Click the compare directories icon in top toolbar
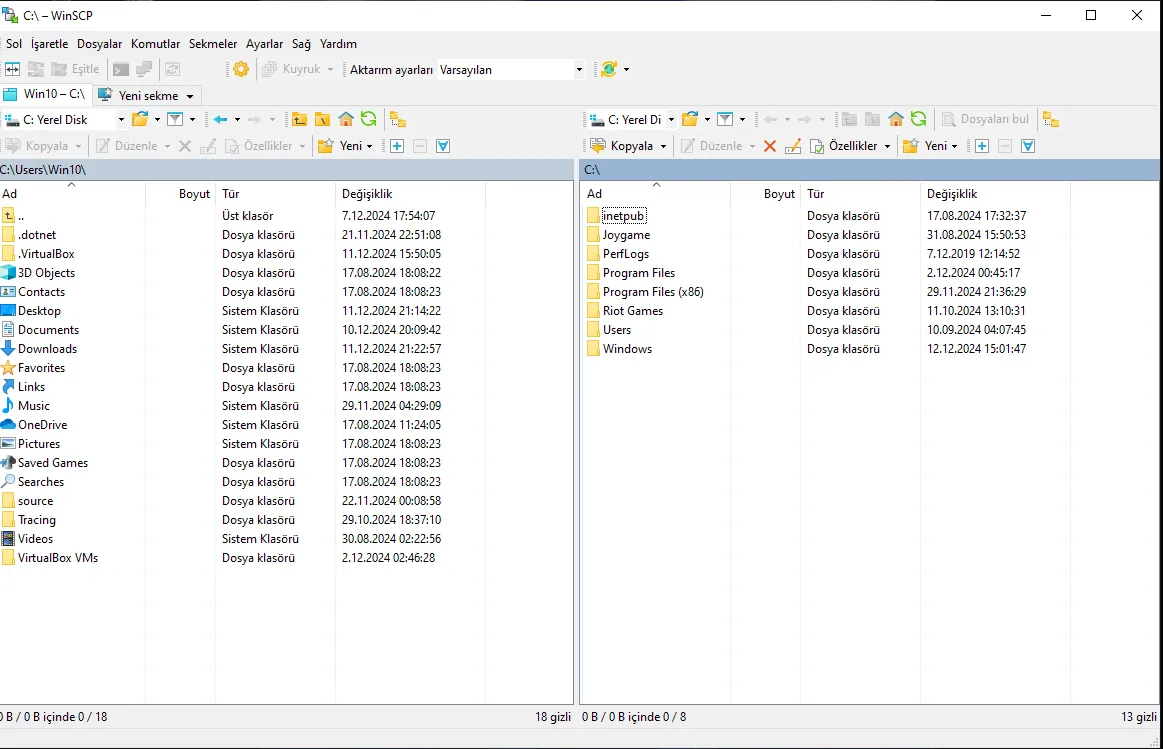Viewport: 1163px width, 749px height. pos(13,69)
